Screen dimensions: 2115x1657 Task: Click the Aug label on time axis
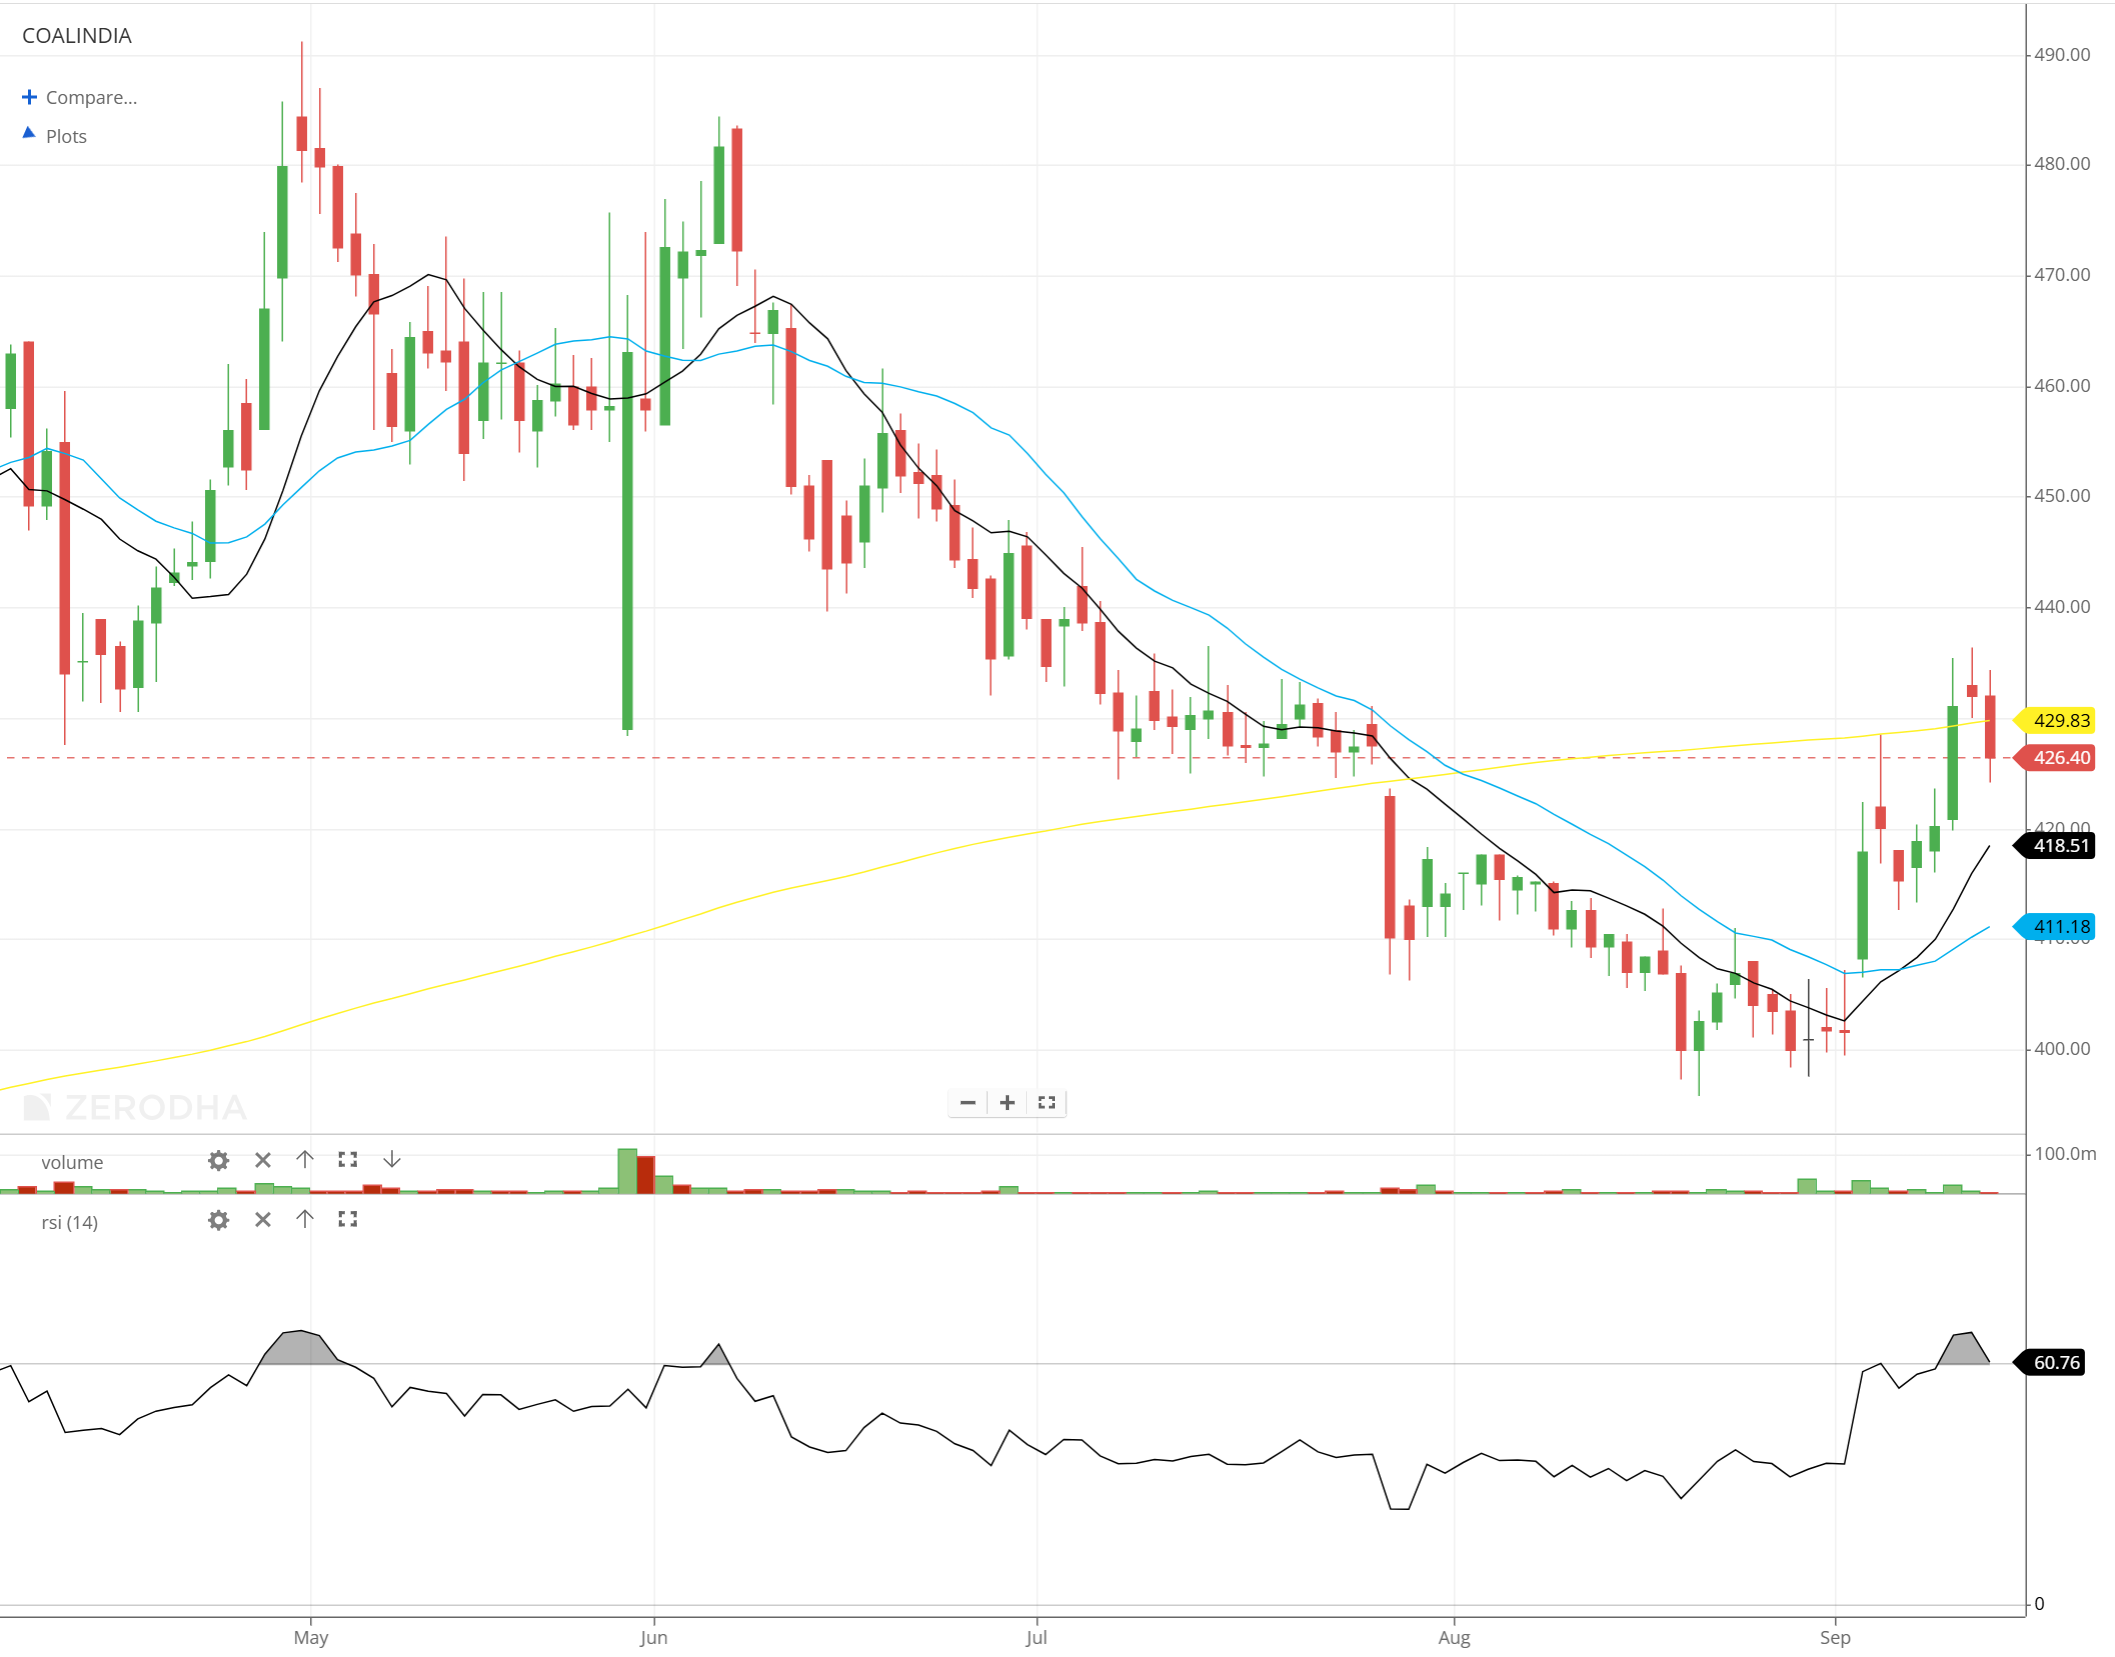(x=1454, y=1637)
